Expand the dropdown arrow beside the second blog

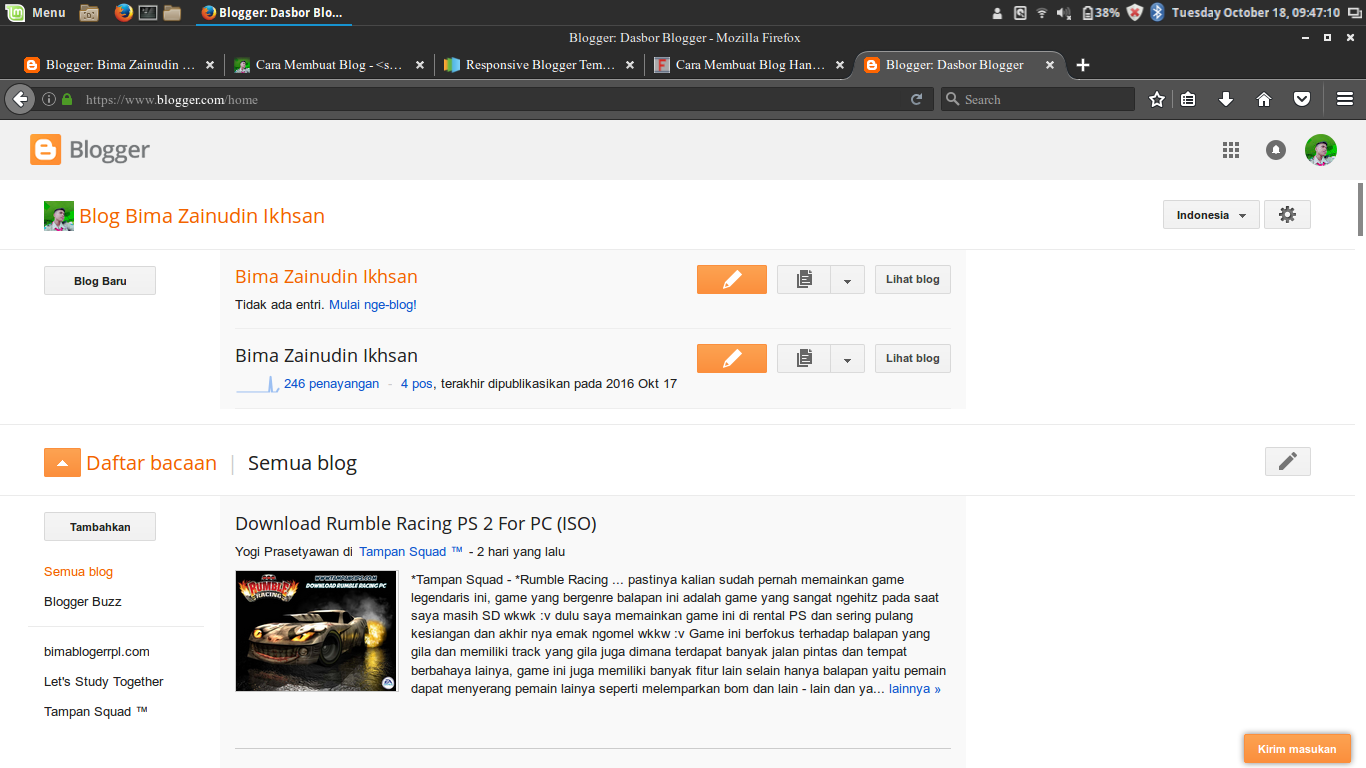click(x=847, y=358)
